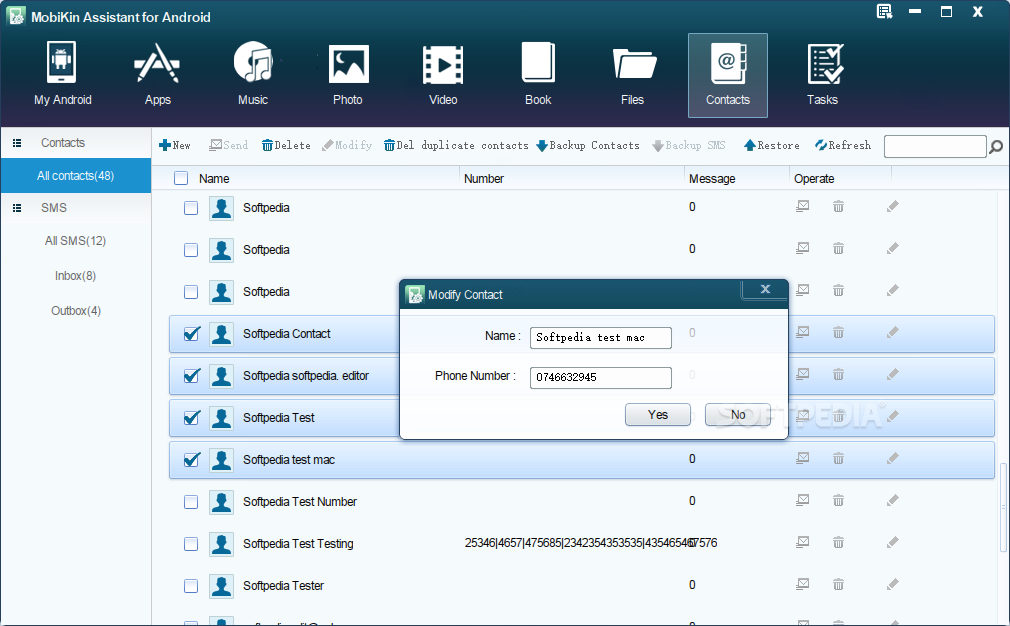This screenshot has height=626, width=1010.
Task: Open the Tasks section
Action: click(x=823, y=75)
